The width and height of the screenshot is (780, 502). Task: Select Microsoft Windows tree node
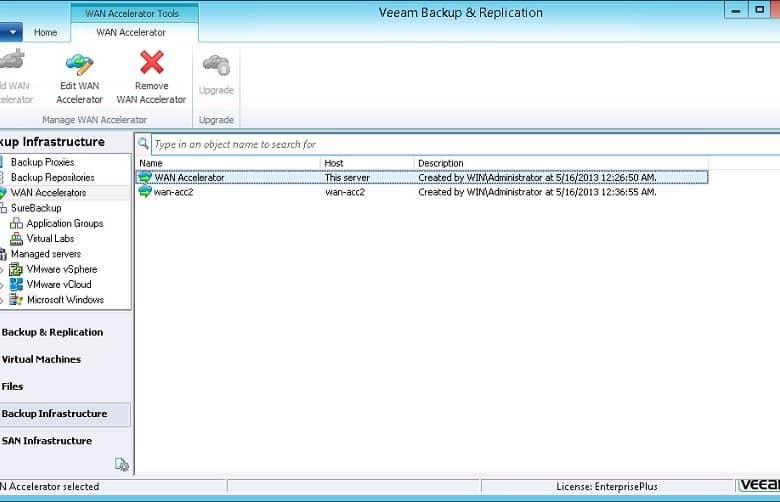65,300
